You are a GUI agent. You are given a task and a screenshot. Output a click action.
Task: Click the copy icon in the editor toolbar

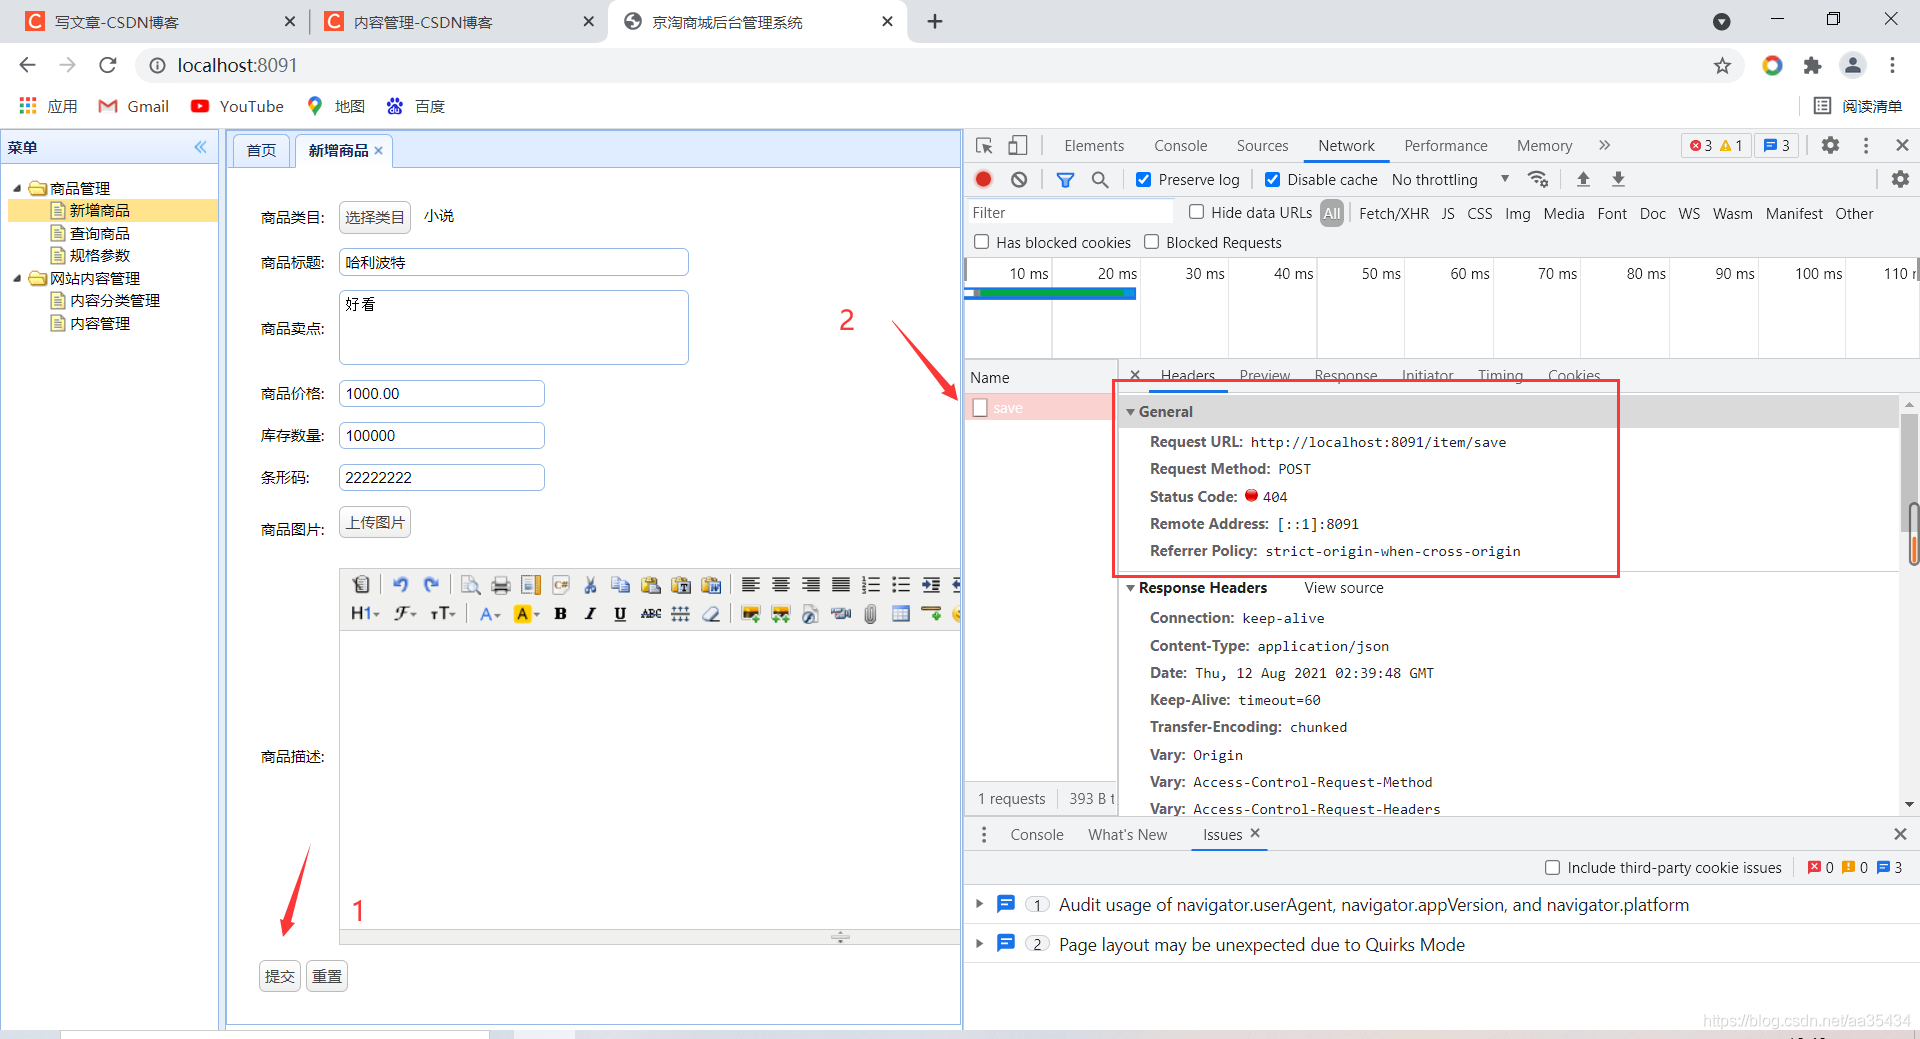[620, 585]
